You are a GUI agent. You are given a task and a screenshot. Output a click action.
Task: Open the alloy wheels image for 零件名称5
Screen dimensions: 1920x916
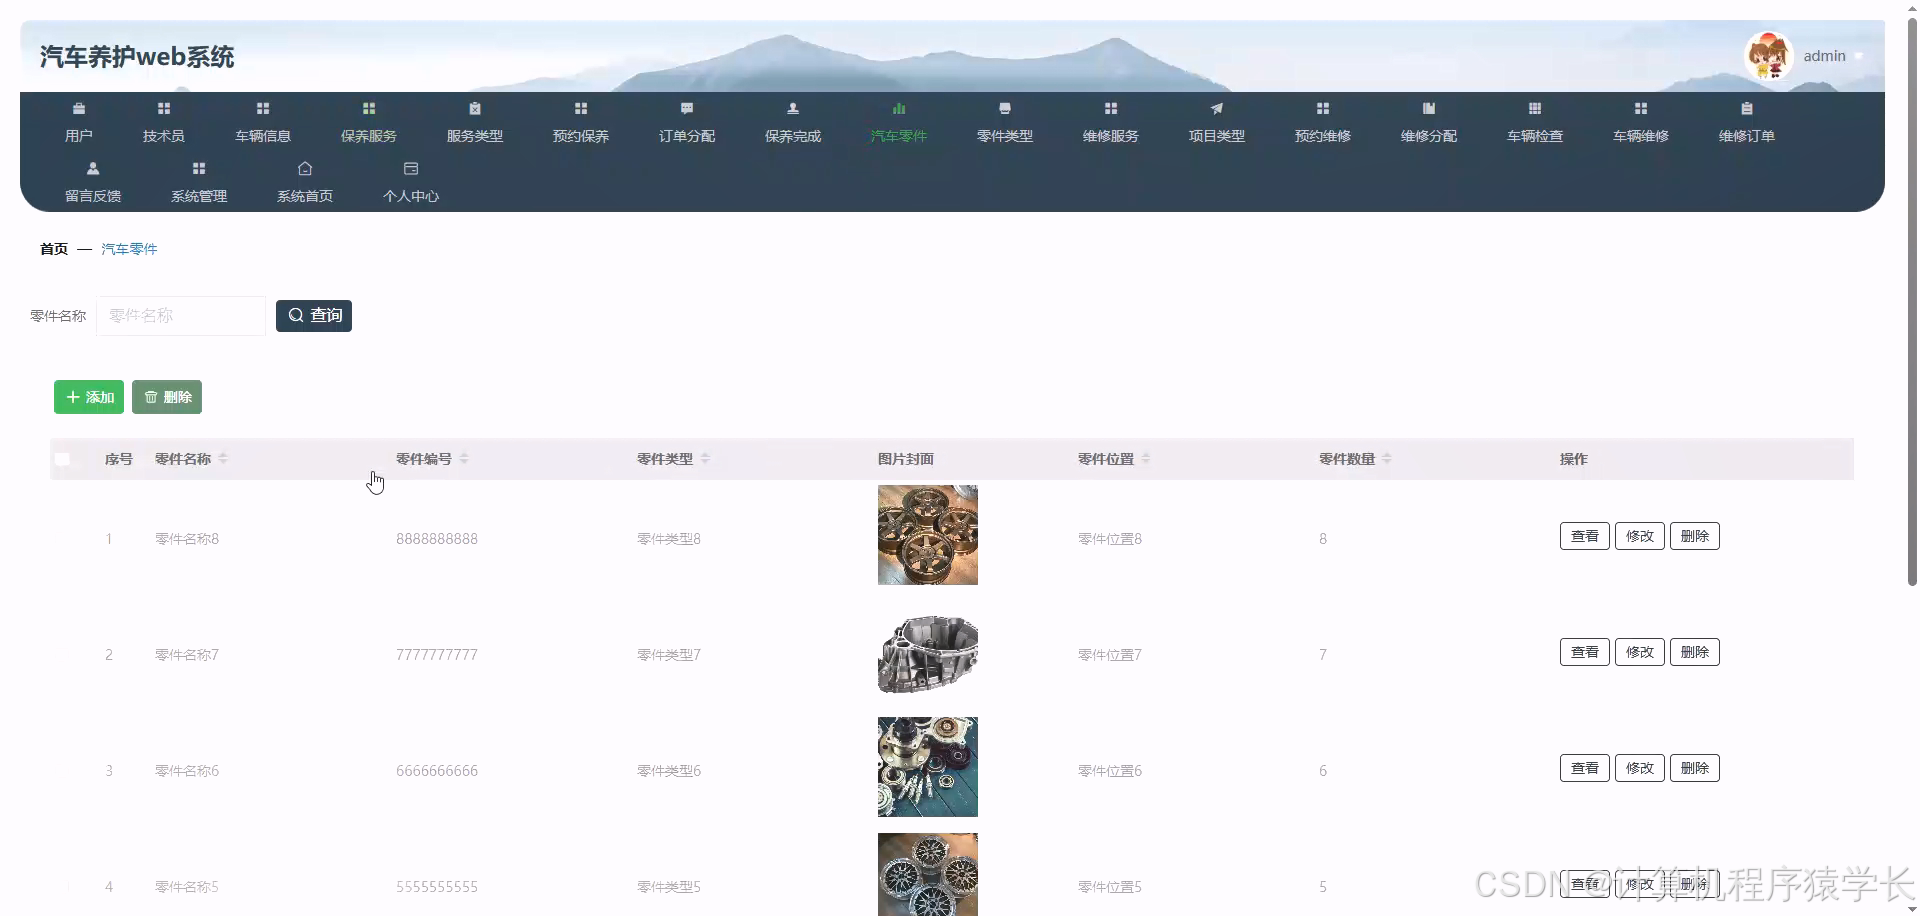click(x=928, y=875)
